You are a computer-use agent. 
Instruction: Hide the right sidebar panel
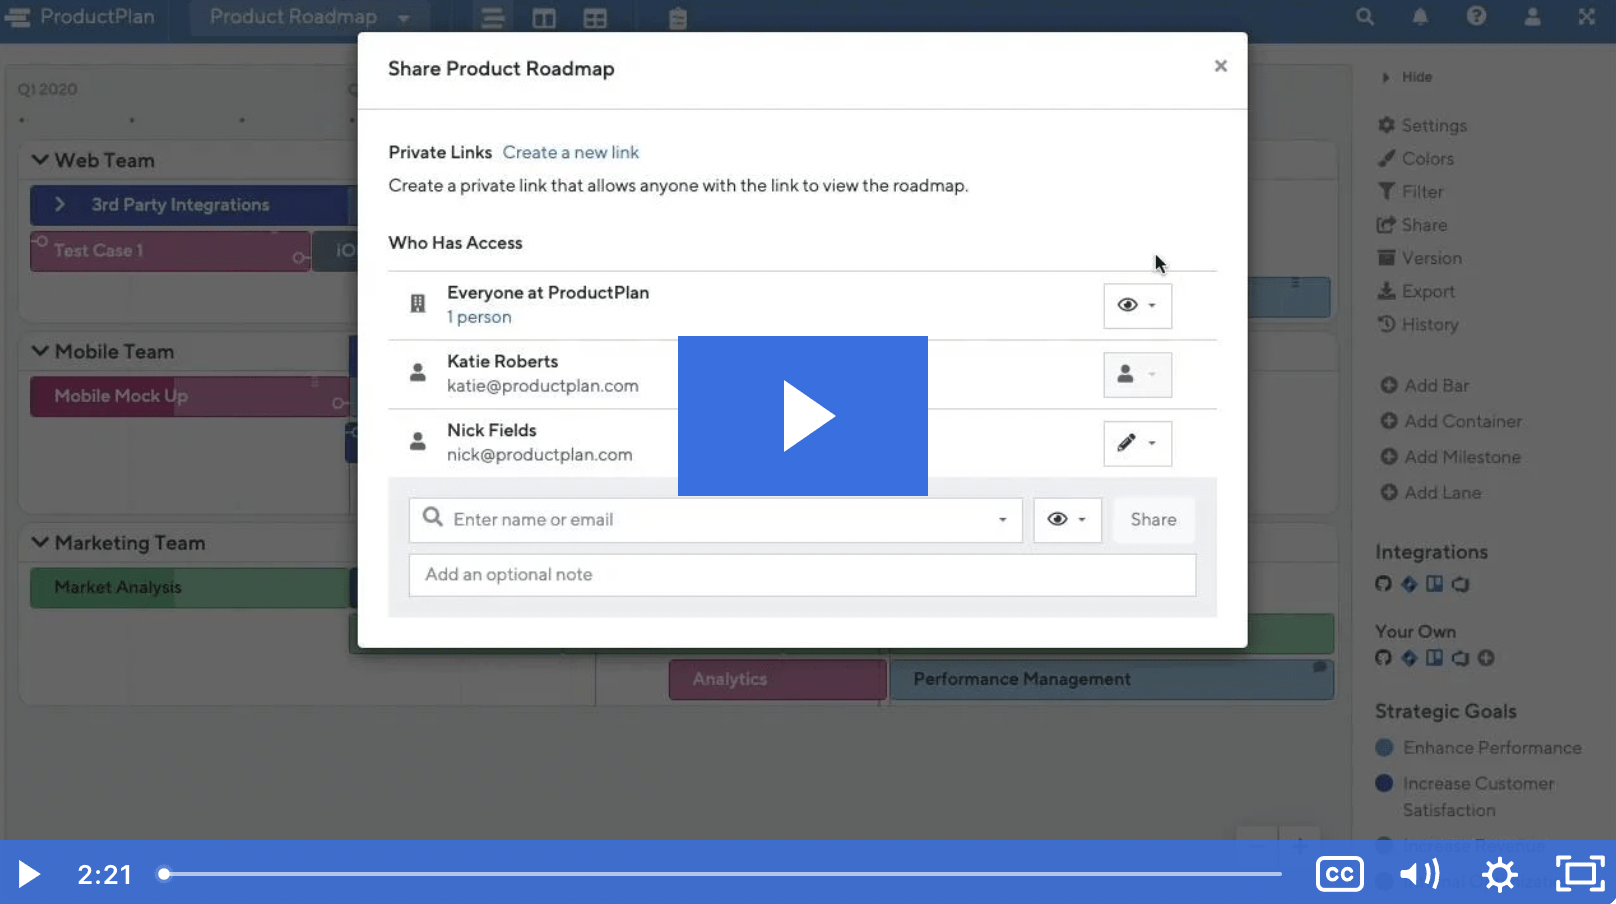pyautogui.click(x=1407, y=77)
